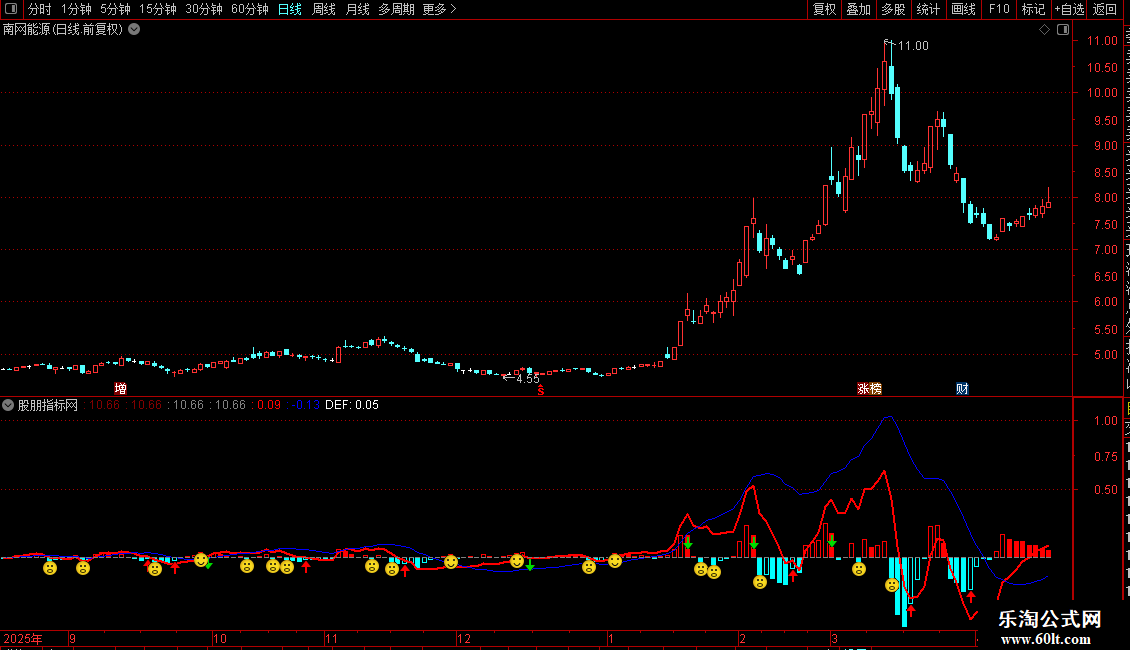
Task: Select the 5分钟 period tab
Action: (x=115, y=9)
